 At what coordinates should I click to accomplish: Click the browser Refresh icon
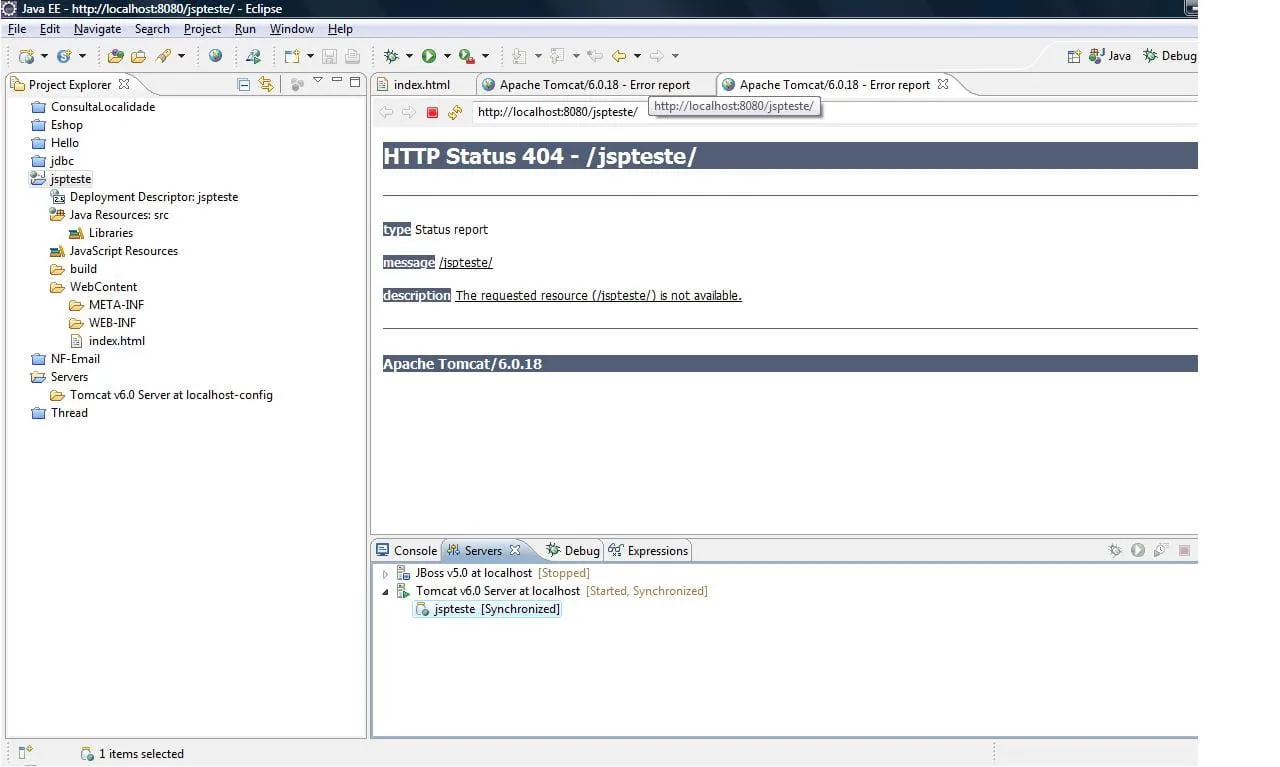(x=455, y=112)
